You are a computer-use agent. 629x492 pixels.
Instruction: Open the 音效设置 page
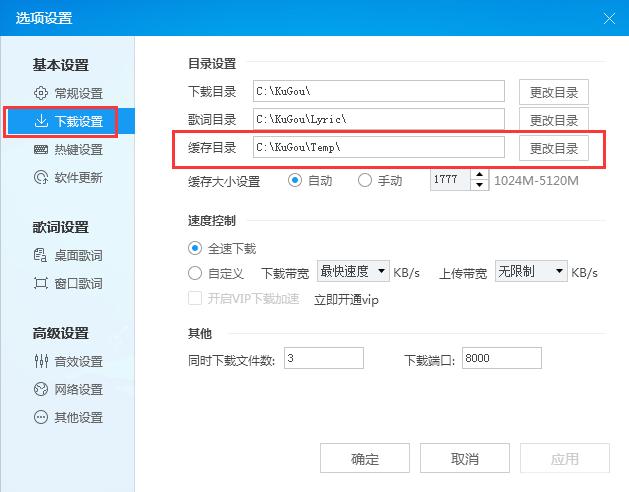coord(79,362)
